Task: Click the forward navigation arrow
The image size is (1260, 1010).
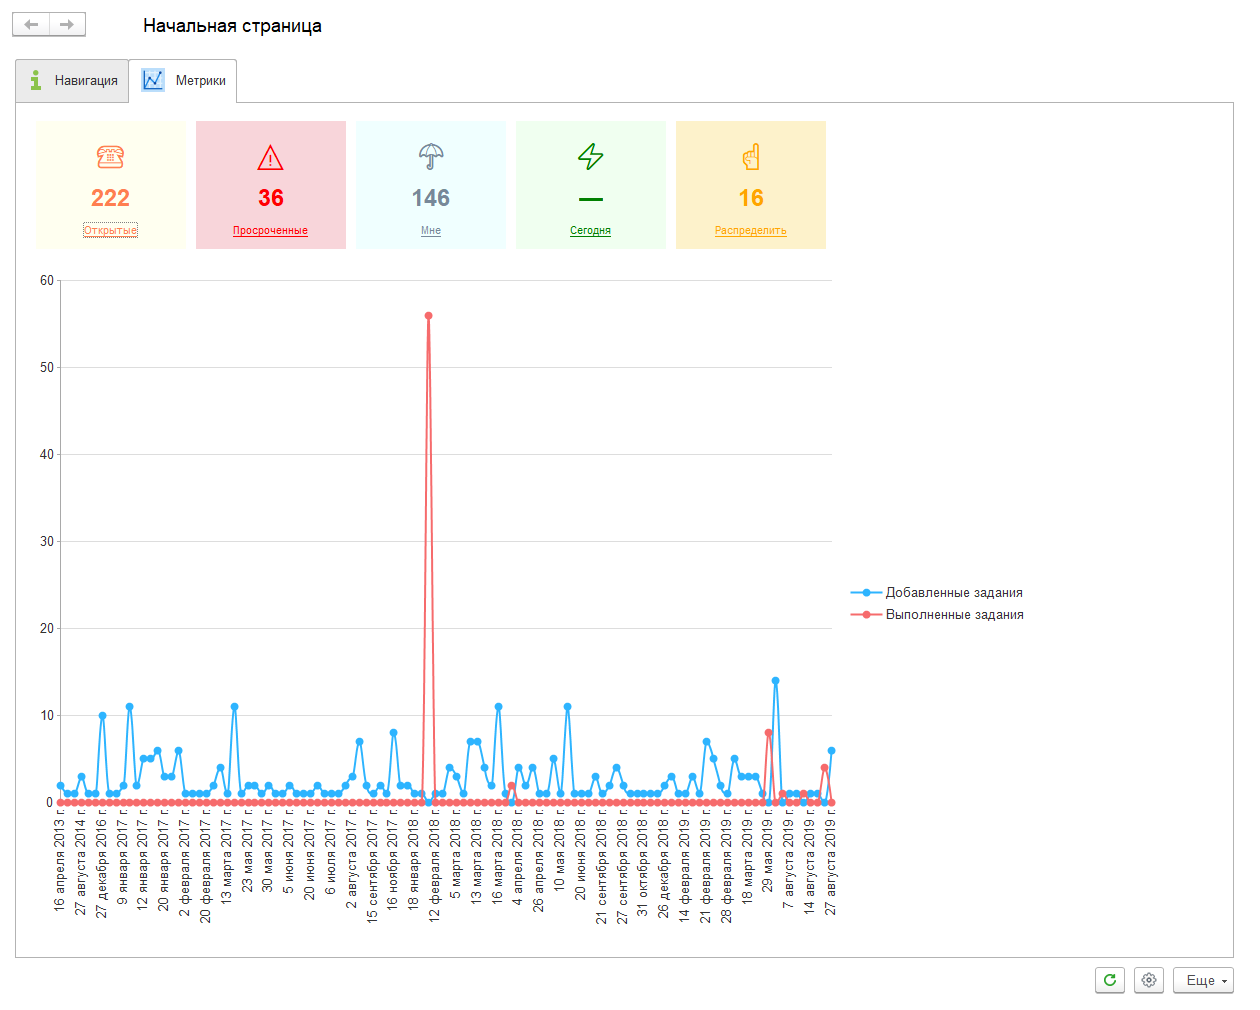Action: [x=67, y=25]
